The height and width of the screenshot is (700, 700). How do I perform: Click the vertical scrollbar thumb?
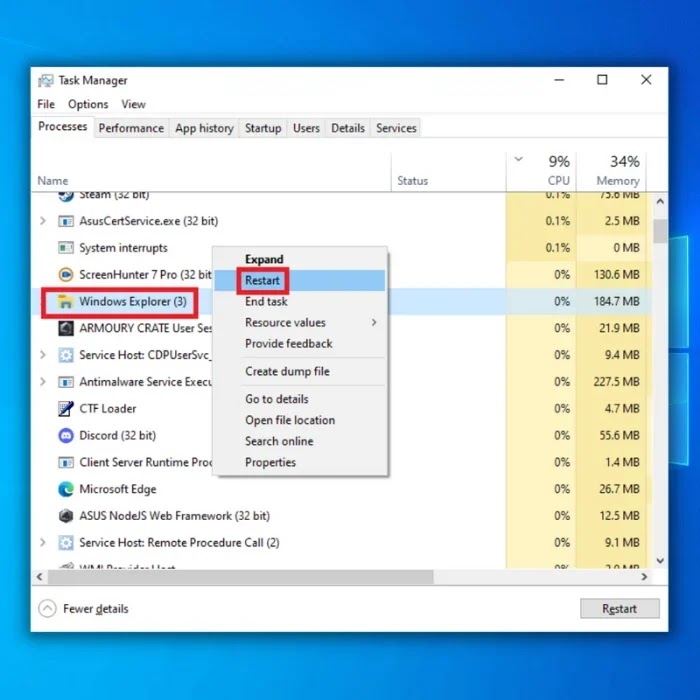point(660,231)
